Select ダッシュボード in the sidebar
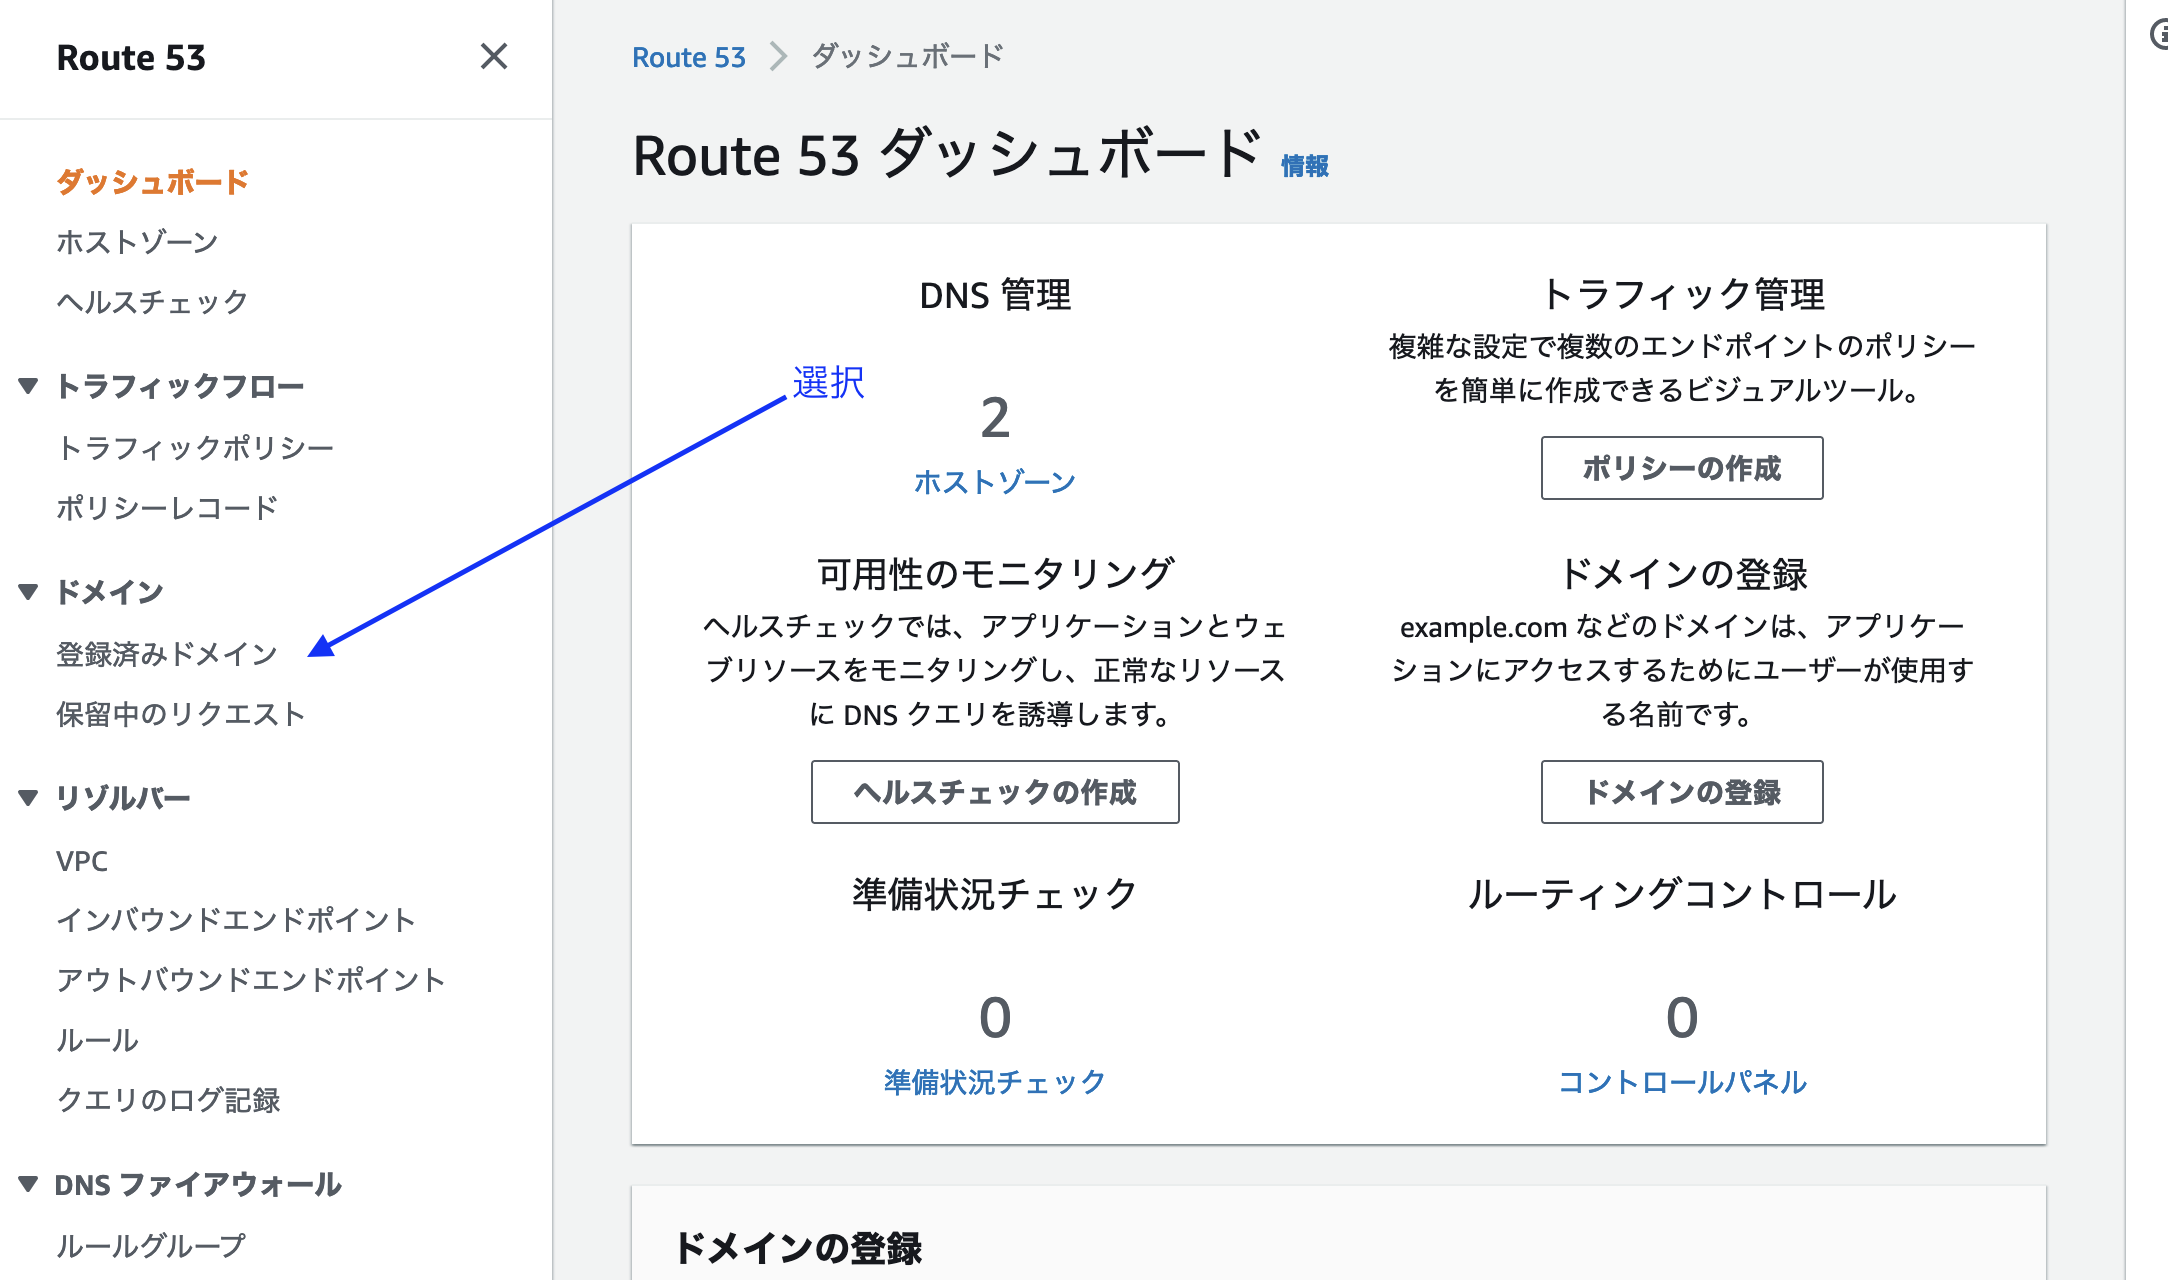 click(x=152, y=182)
